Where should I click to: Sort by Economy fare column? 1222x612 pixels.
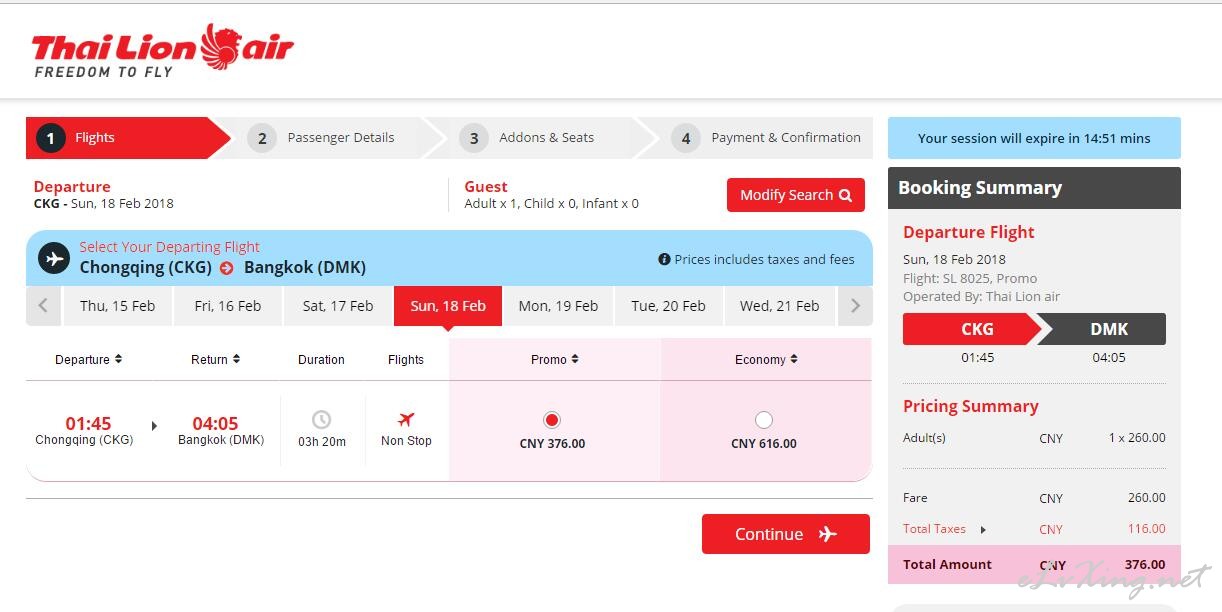(x=766, y=359)
